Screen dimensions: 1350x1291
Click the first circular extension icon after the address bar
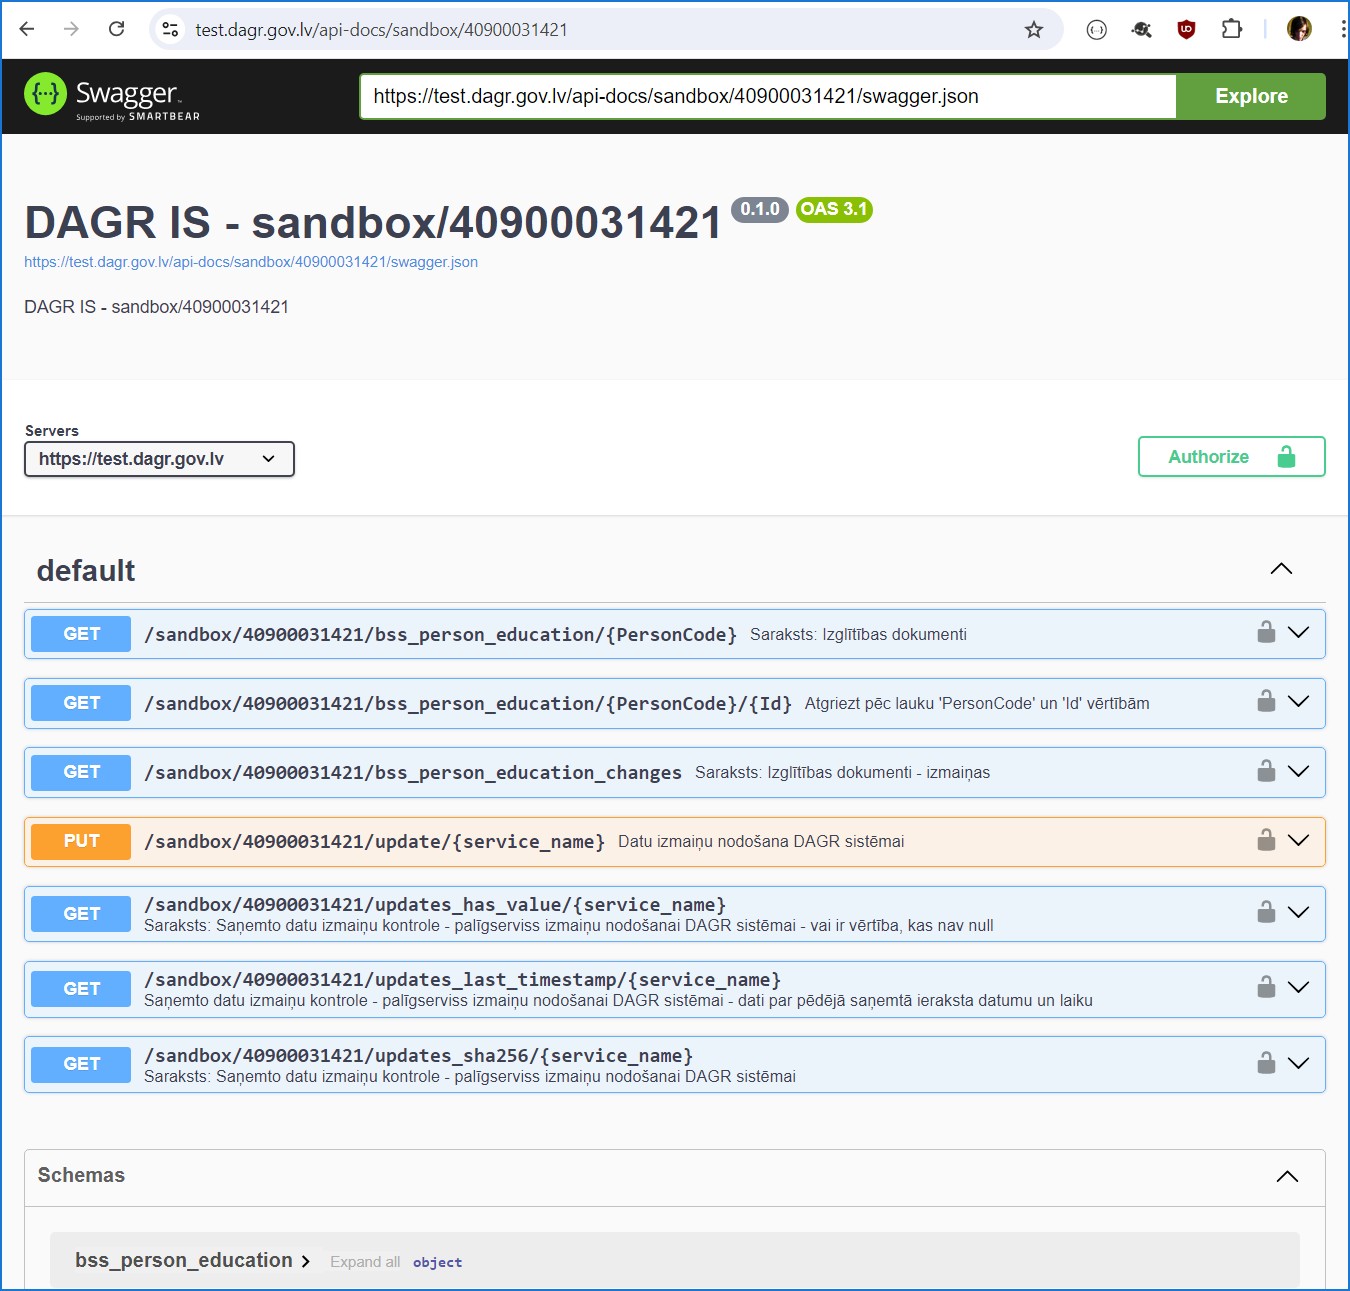[x=1096, y=30]
